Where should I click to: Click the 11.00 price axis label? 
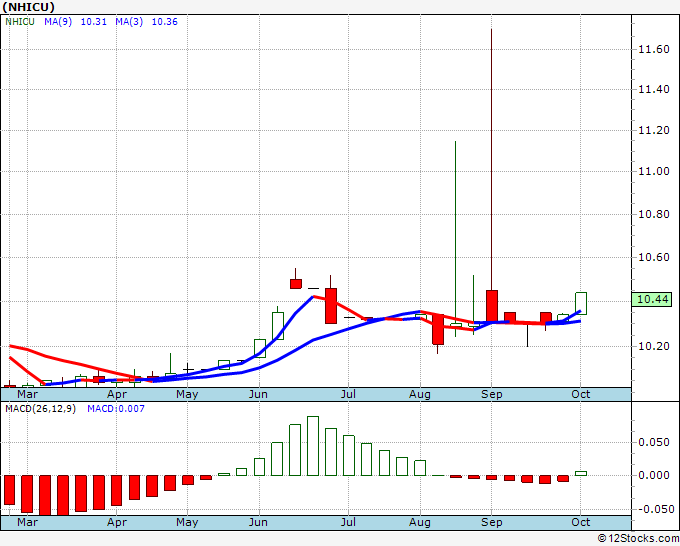654,171
